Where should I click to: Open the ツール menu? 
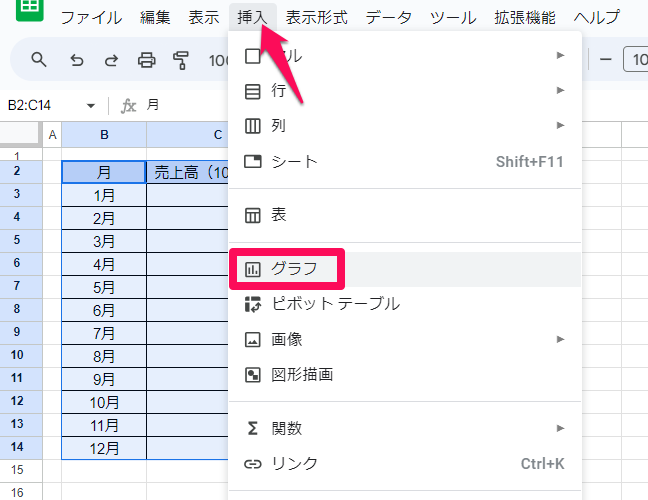pos(453,17)
